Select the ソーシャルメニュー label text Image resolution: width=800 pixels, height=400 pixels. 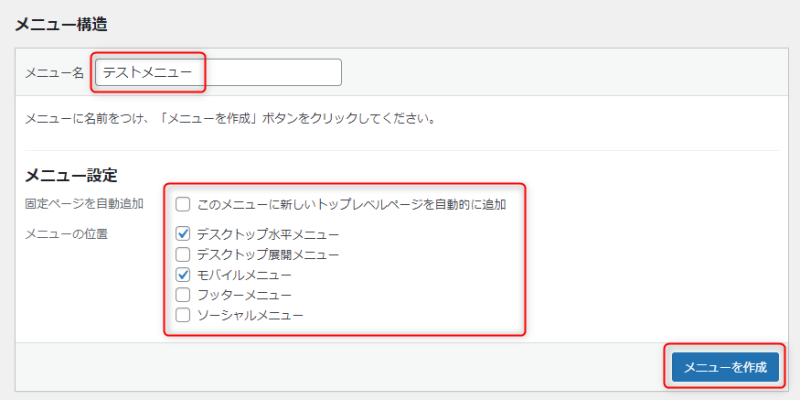coord(250,315)
